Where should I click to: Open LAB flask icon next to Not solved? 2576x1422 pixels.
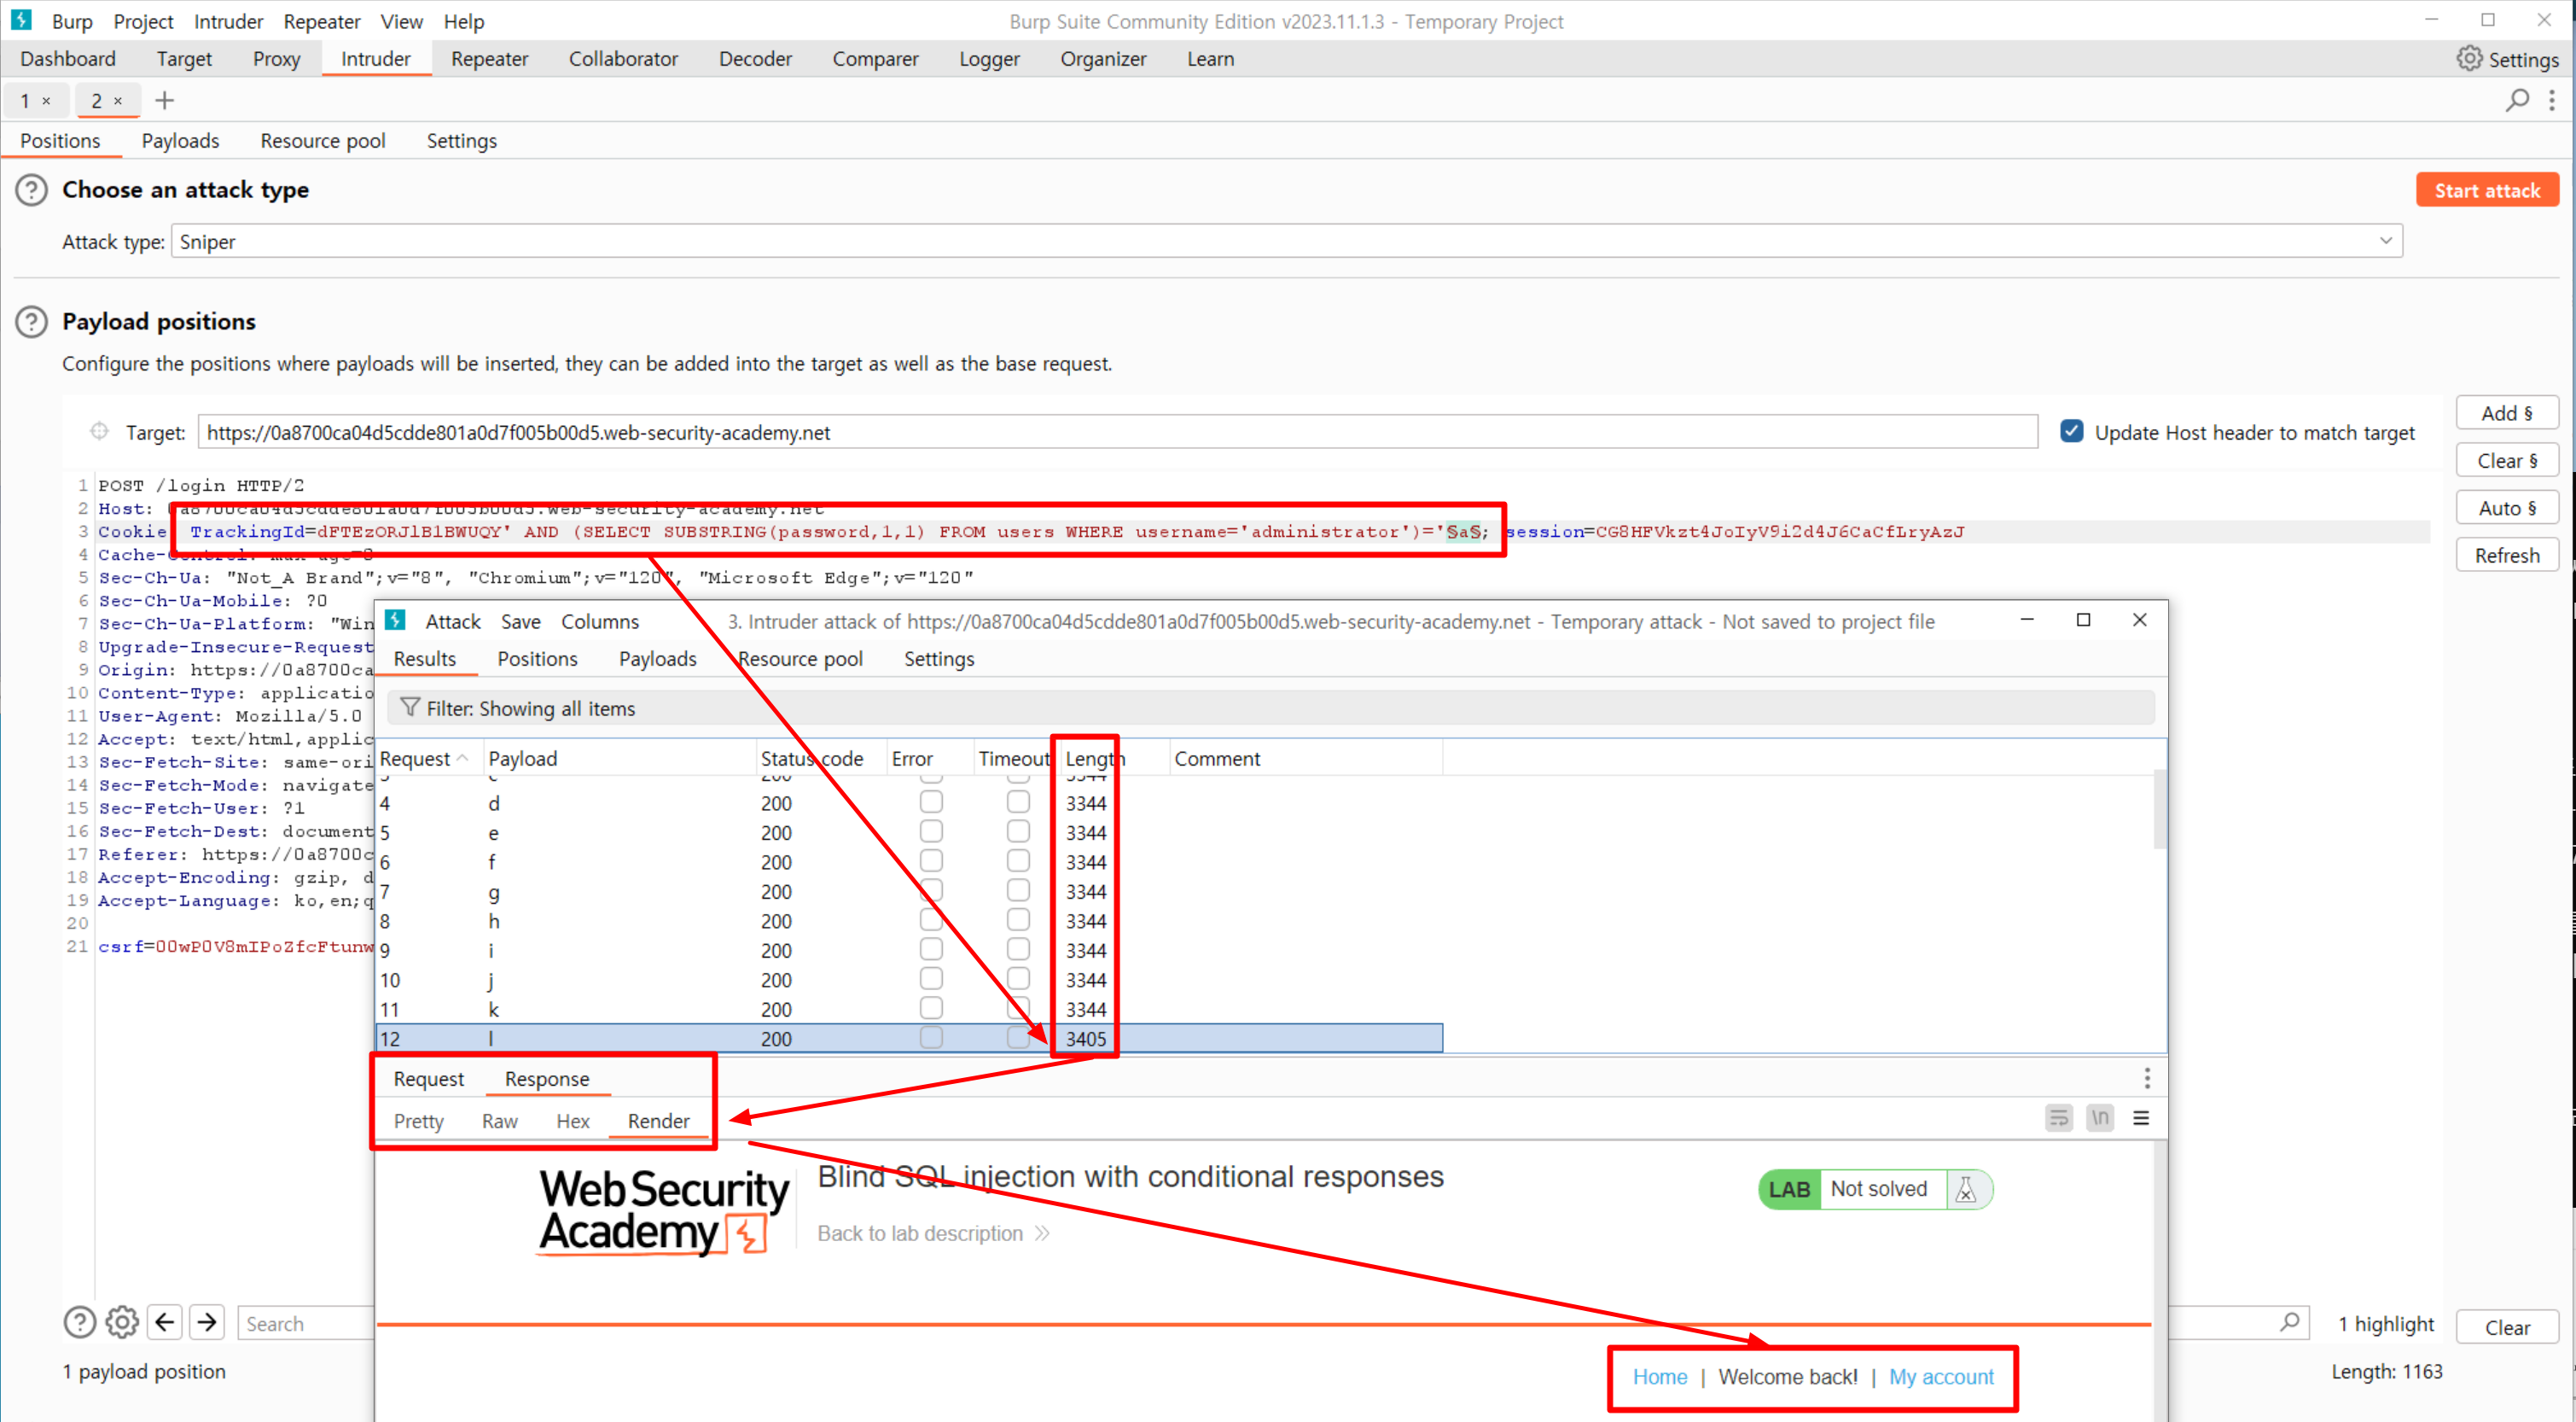(x=1965, y=1189)
